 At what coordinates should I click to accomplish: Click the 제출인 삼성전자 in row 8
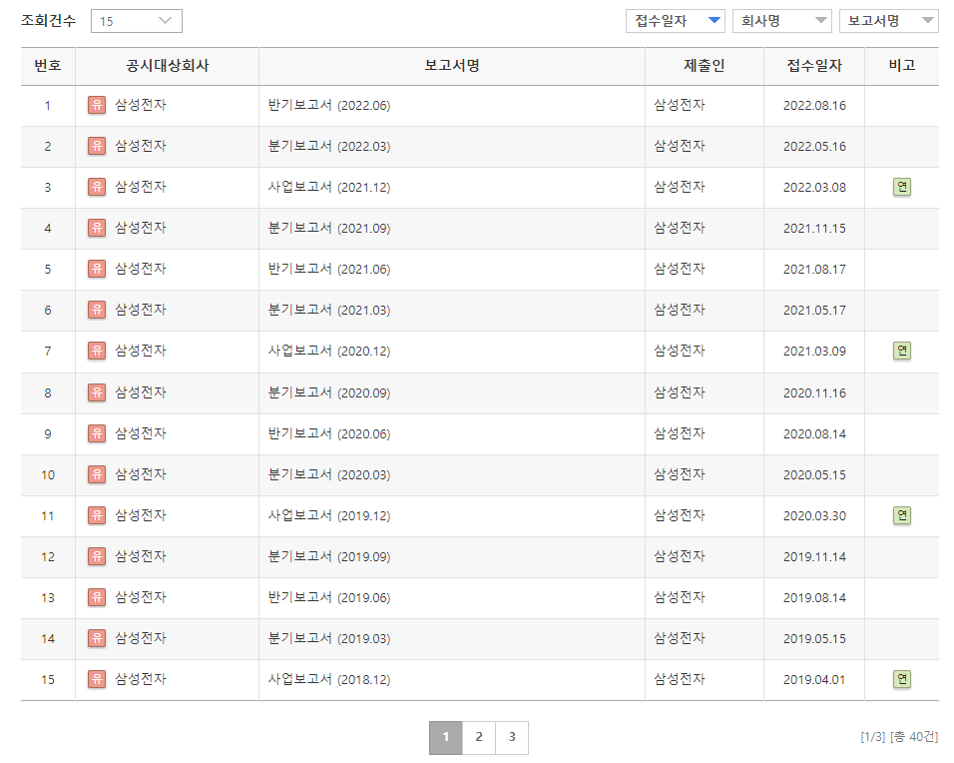pyautogui.click(x=680, y=392)
